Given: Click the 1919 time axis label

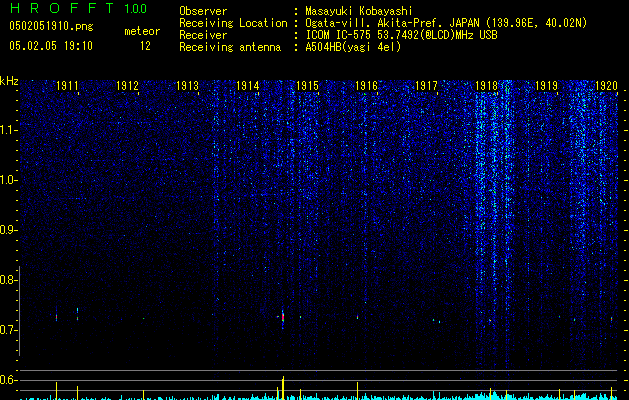Looking at the screenshot, I should (x=546, y=86).
